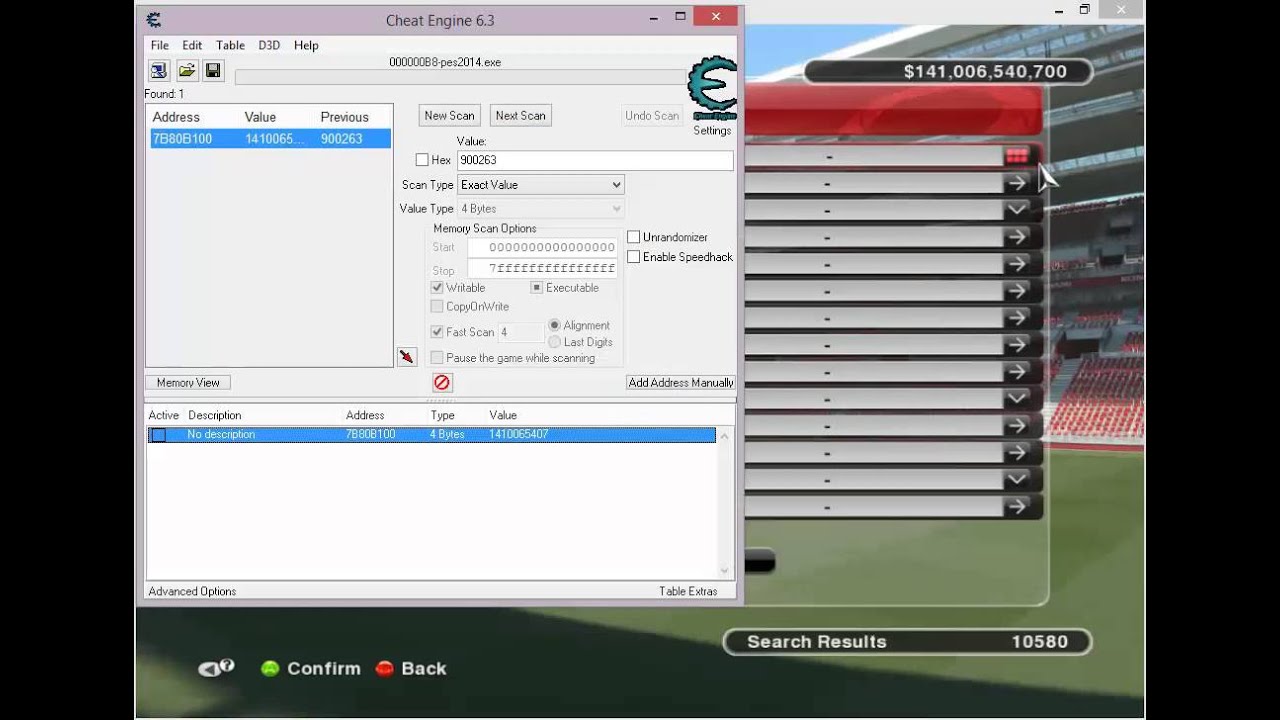Viewport: 1280px width, 720px height.
Task: Click the help hint icon beside Confirm
Action: [216, 668]
